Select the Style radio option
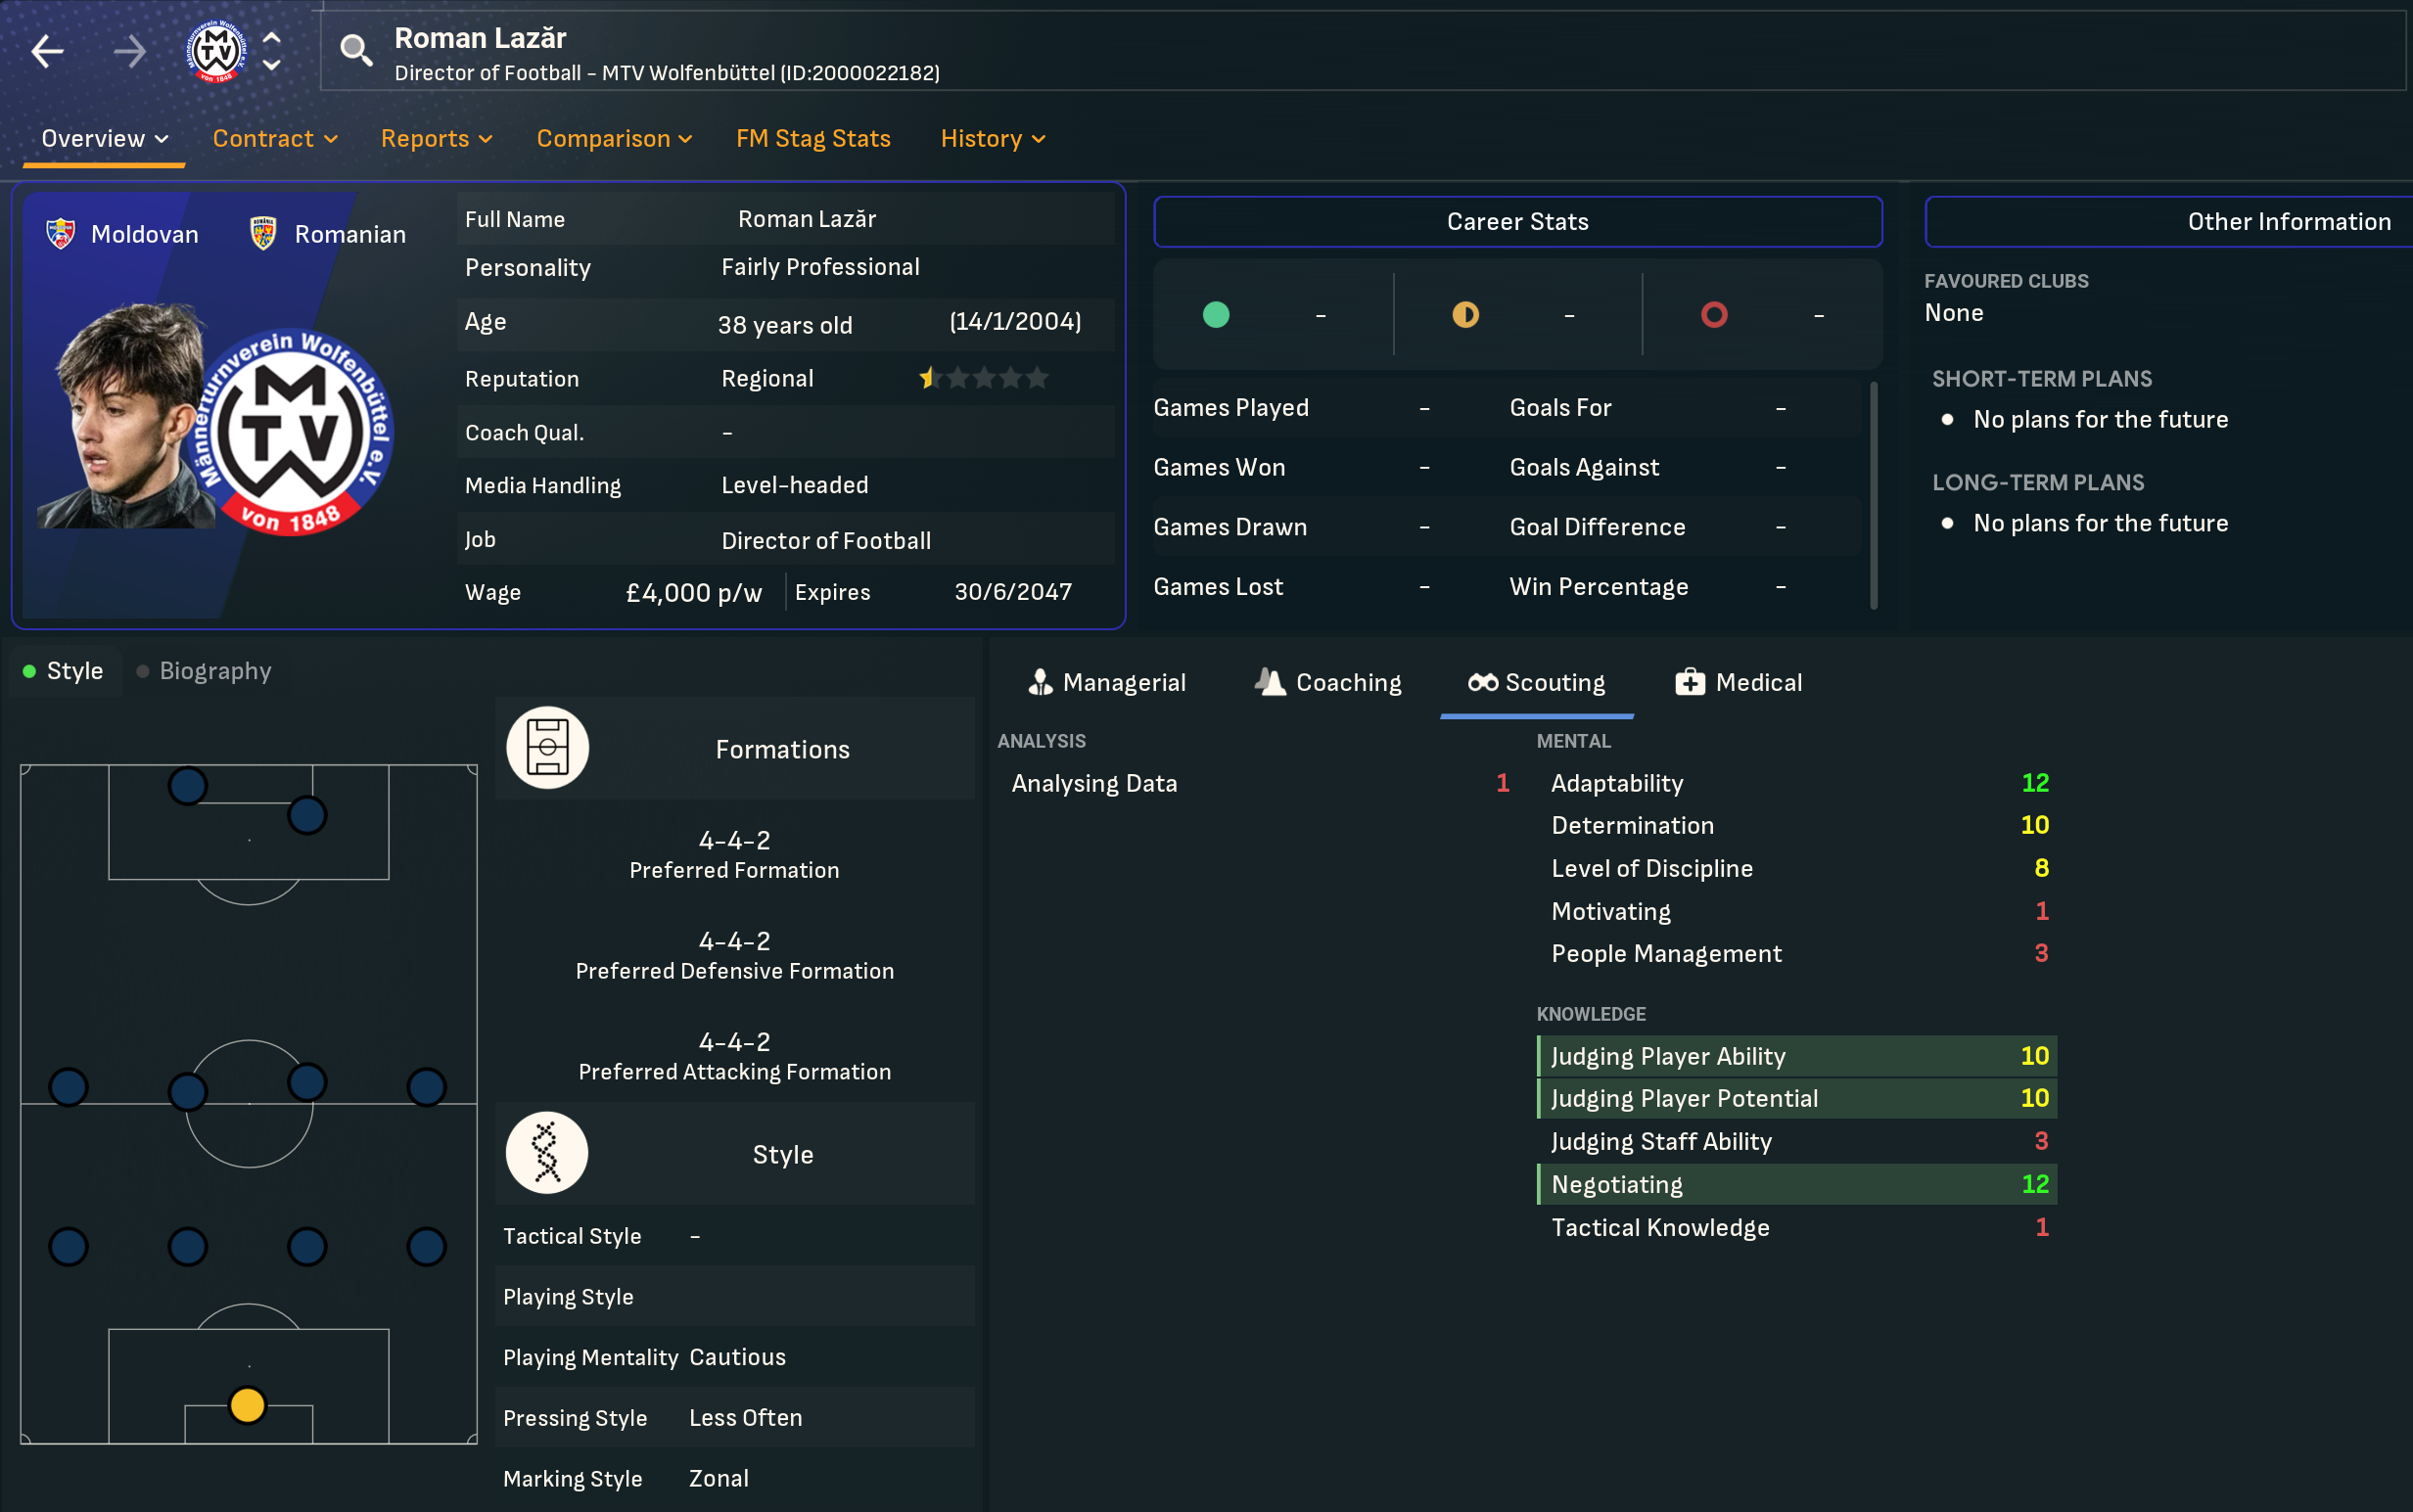 click(64, 671)
